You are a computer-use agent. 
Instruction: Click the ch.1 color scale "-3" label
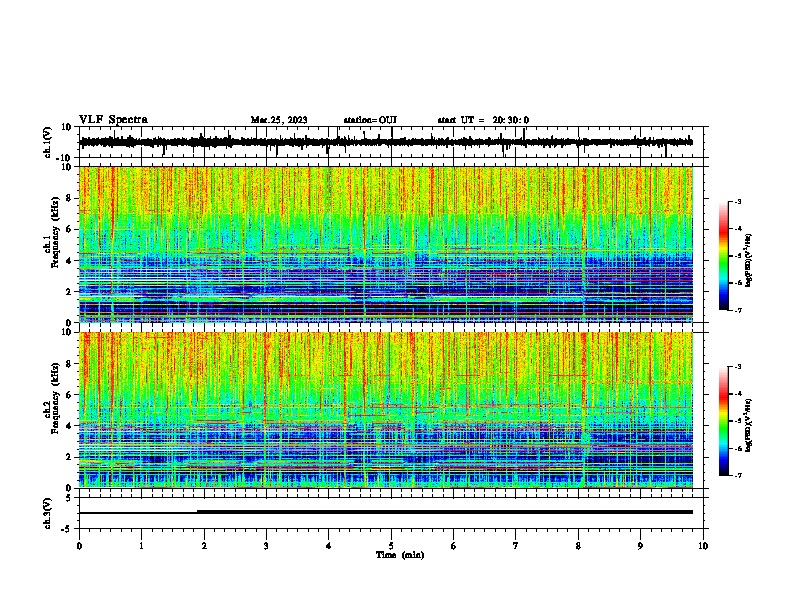tap(738, 201)
